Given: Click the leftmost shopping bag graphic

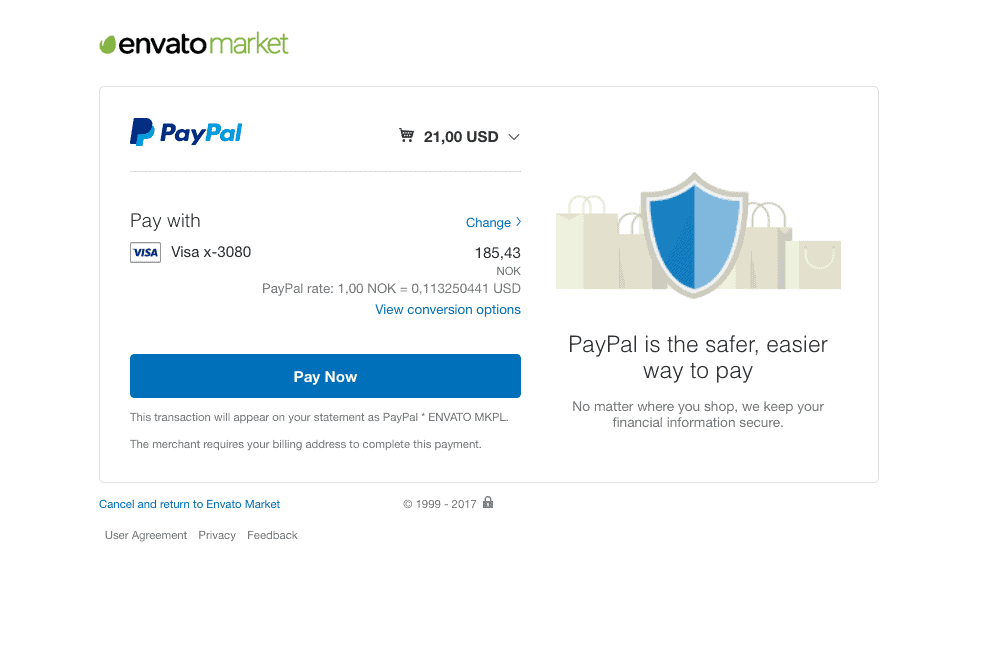Looking at the screenshot, I should click(x=585, y=245).
